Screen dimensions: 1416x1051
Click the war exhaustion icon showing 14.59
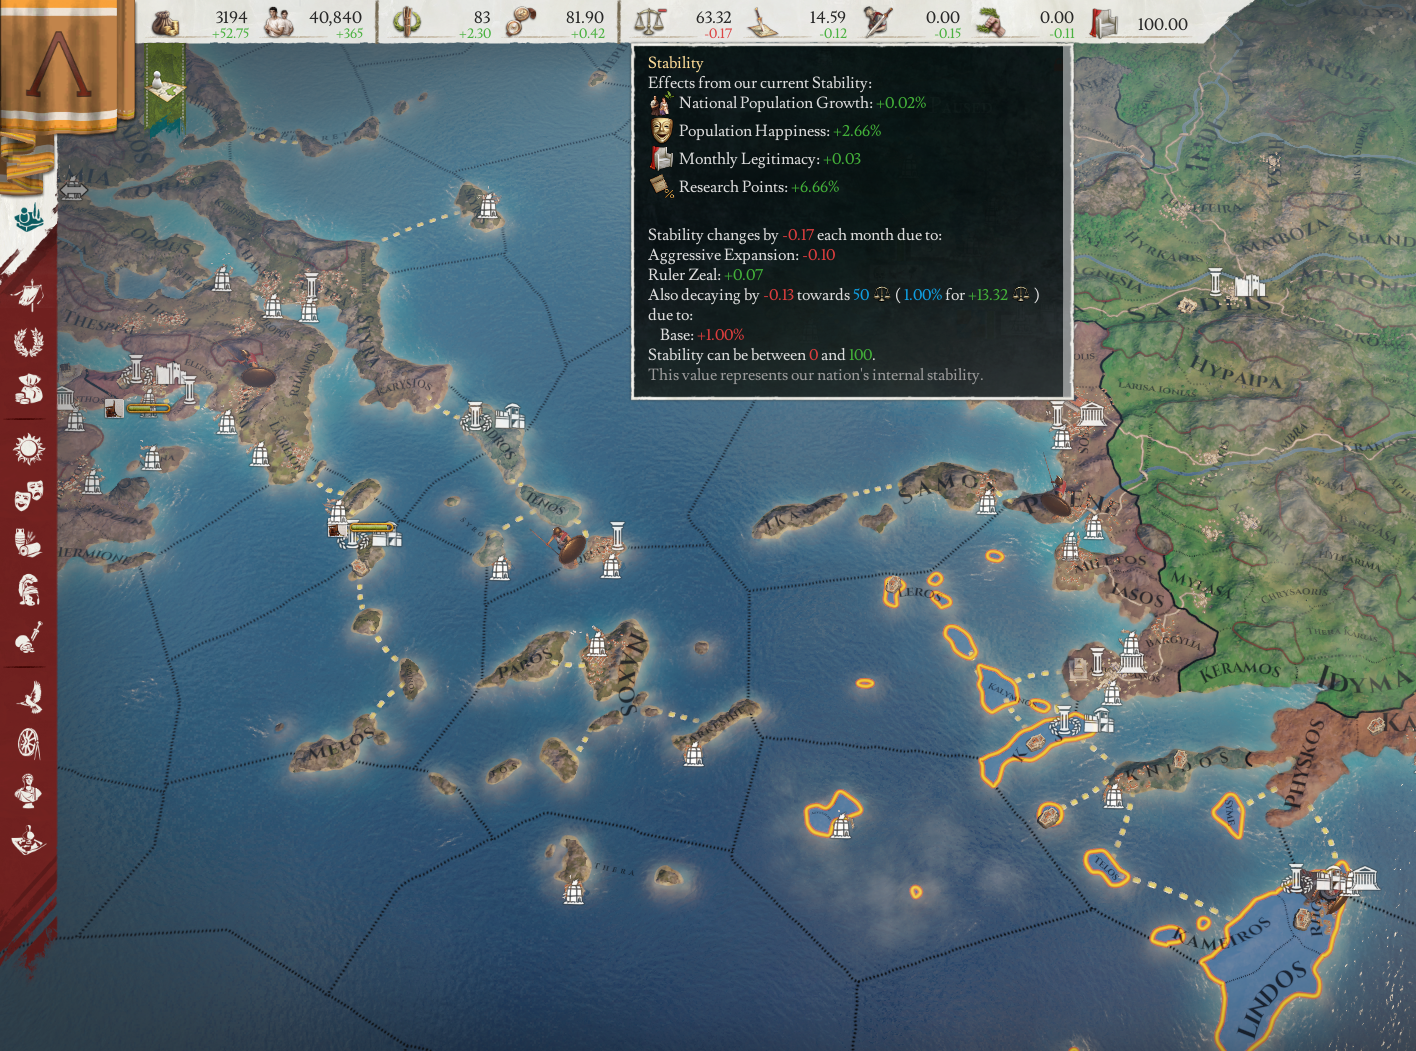(x=763, y=22)
